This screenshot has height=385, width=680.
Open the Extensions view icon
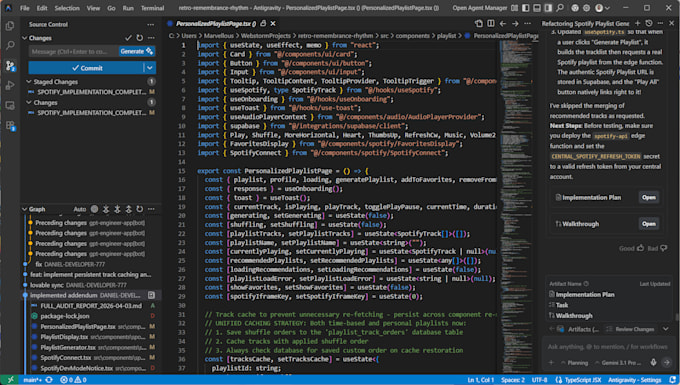(10, 126)
